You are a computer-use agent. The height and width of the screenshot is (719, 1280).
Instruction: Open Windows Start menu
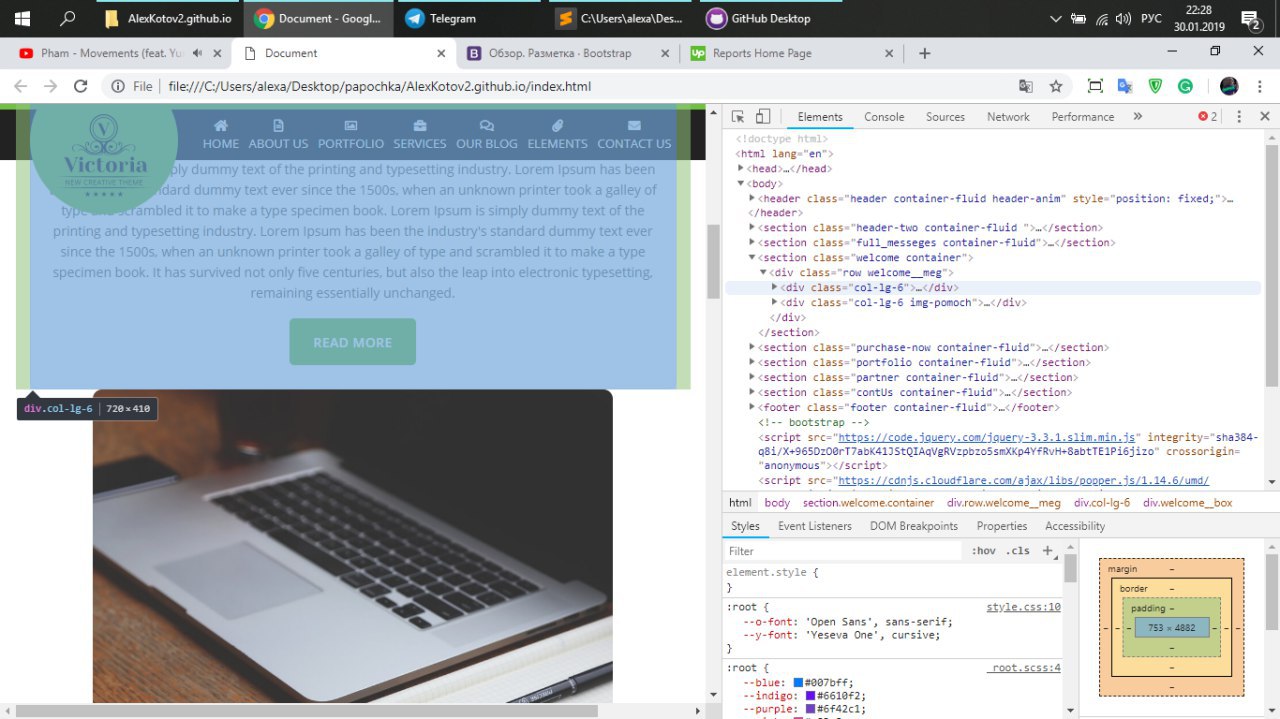(21, 18)
